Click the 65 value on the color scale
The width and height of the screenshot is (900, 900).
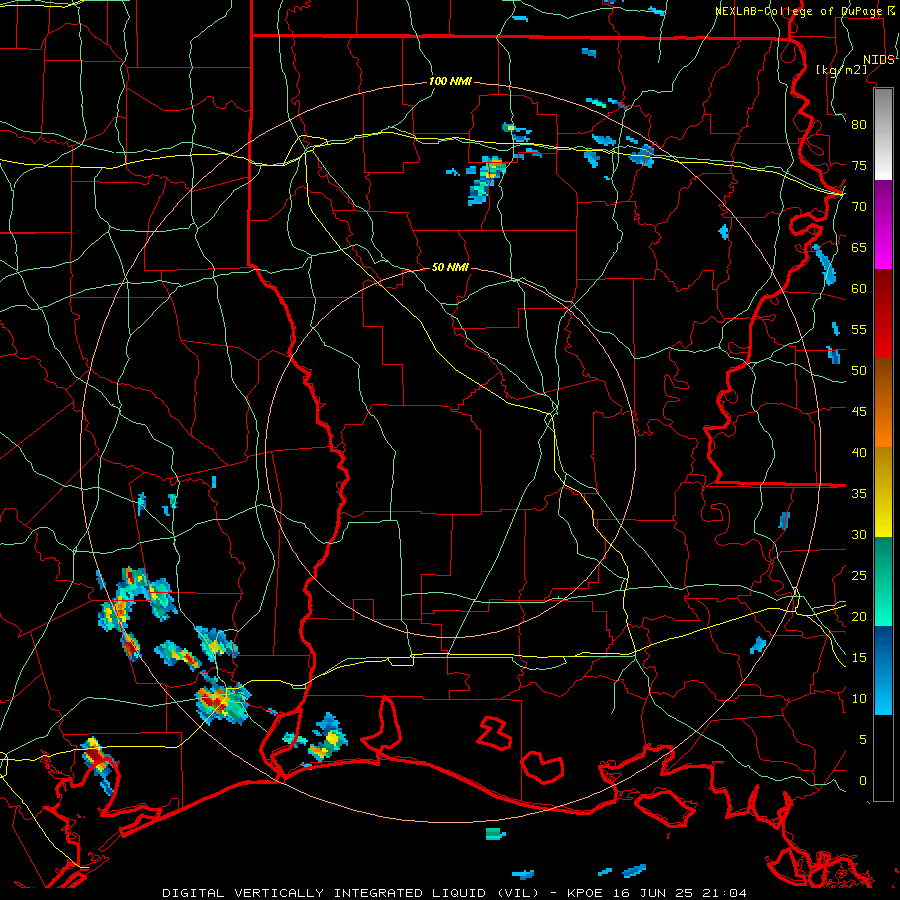[859, 247]
